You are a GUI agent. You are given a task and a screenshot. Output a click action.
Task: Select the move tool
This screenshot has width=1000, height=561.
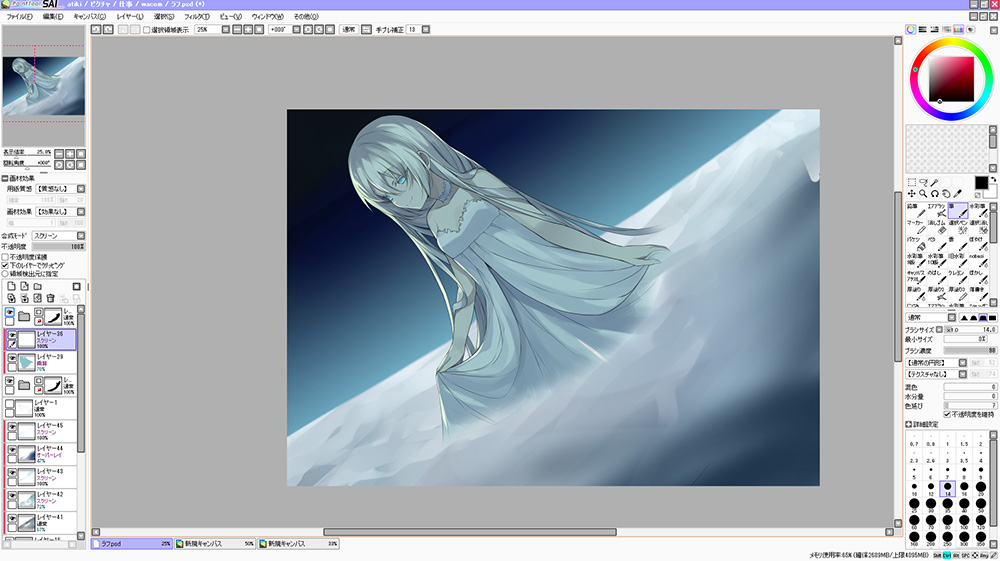[x=911, y=194]
